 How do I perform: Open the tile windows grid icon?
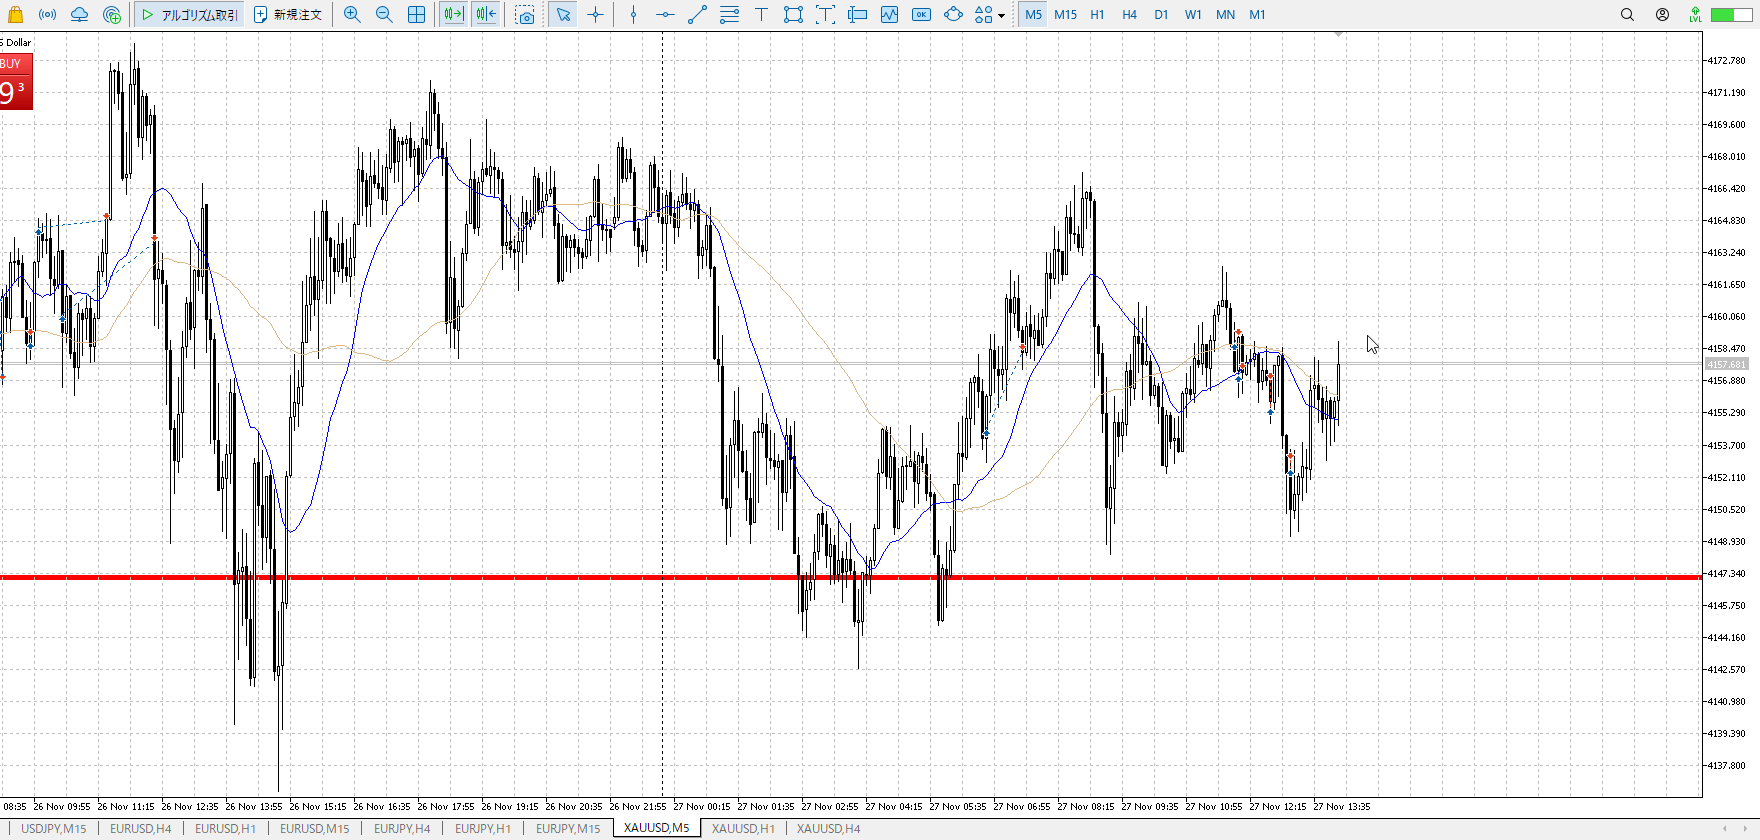416,15
